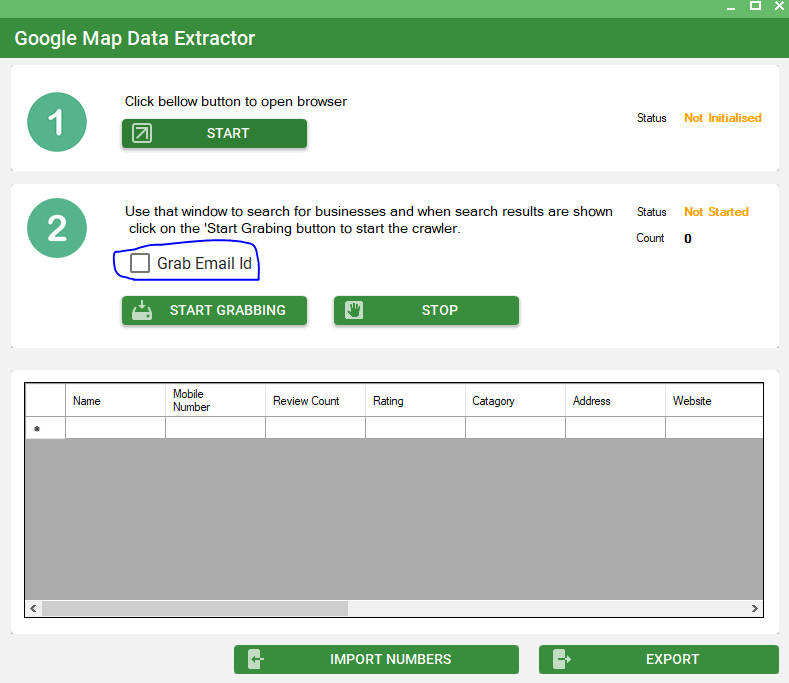Click the Address column header
This screenshot has width=789, height=683.
[615, 401]
